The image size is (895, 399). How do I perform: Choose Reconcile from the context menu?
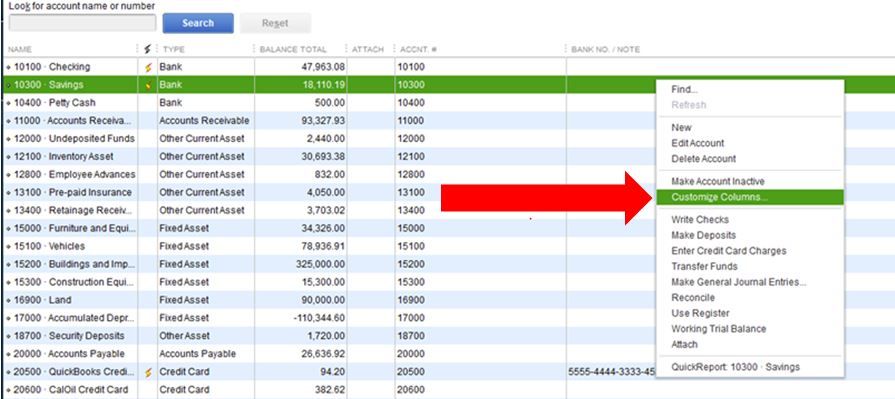(693, 297)
